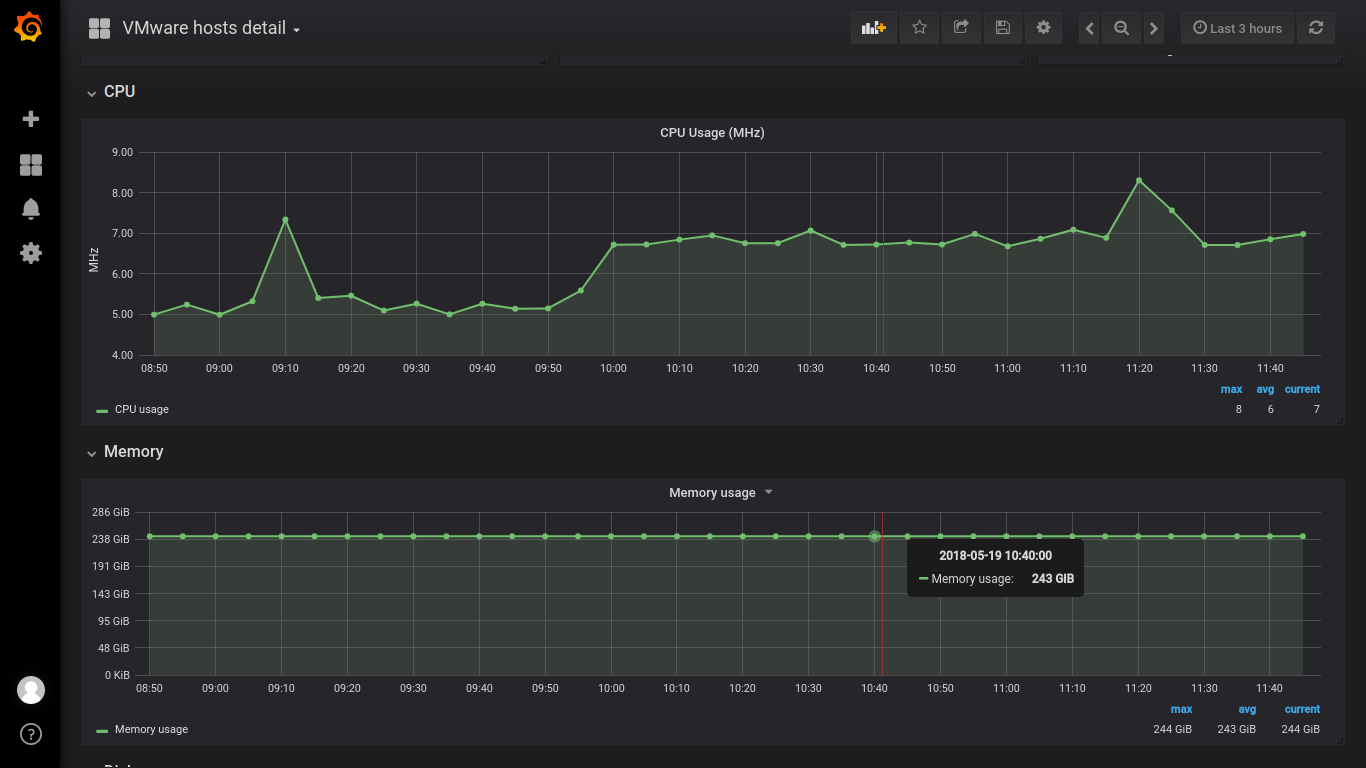Shift time range backward with left arrow
The width and height of the screenshot is (1366, 768).
point(1090,28)
